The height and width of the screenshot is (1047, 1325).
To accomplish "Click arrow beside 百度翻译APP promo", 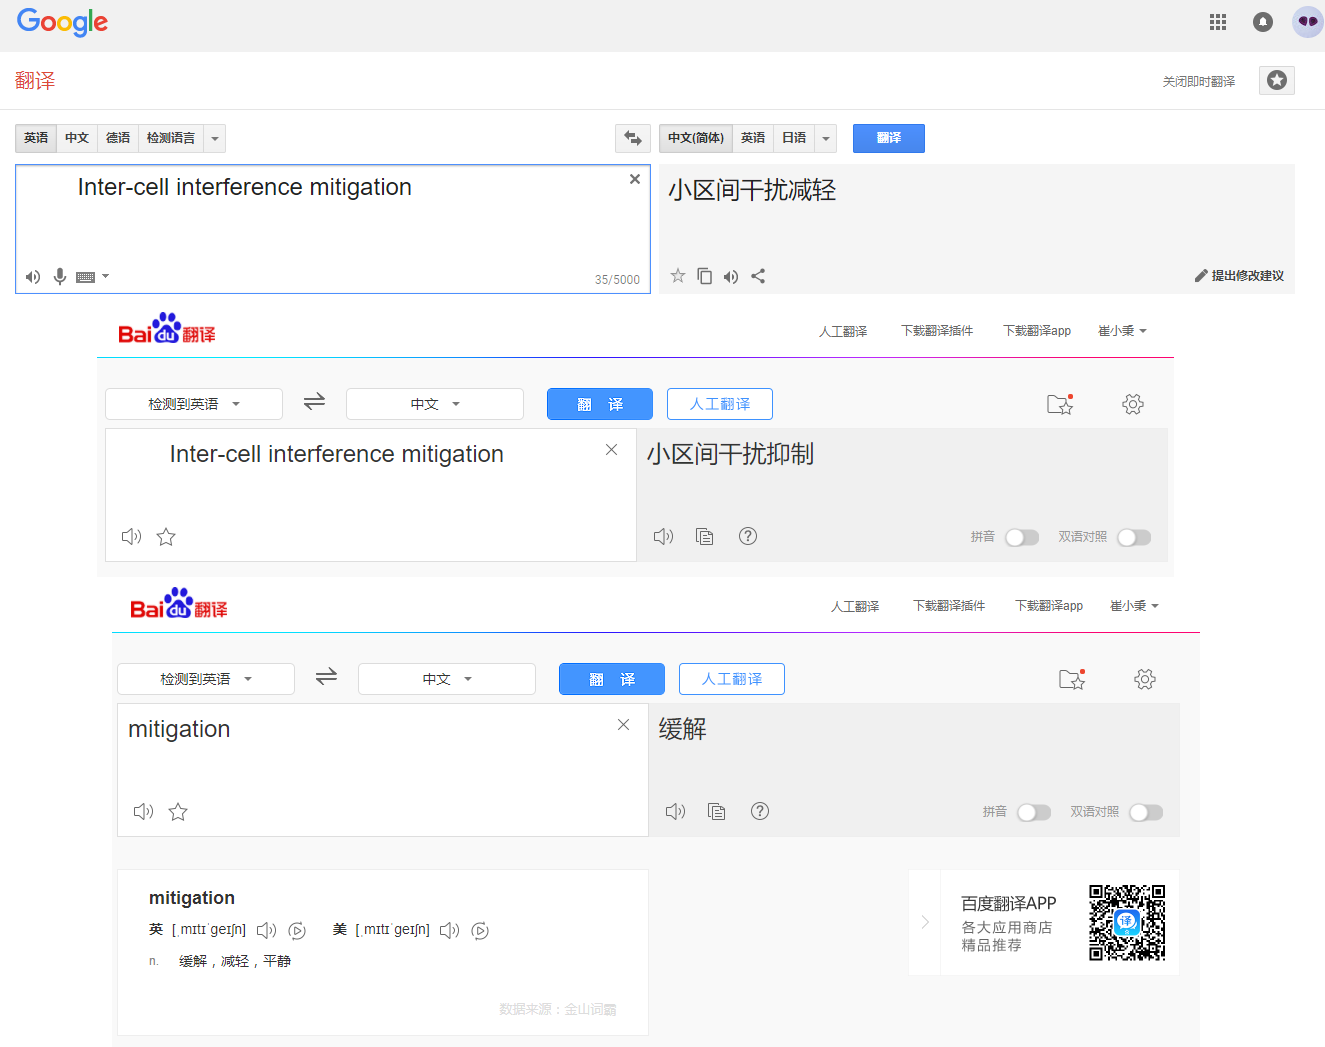I will click(x=925, y=922).
